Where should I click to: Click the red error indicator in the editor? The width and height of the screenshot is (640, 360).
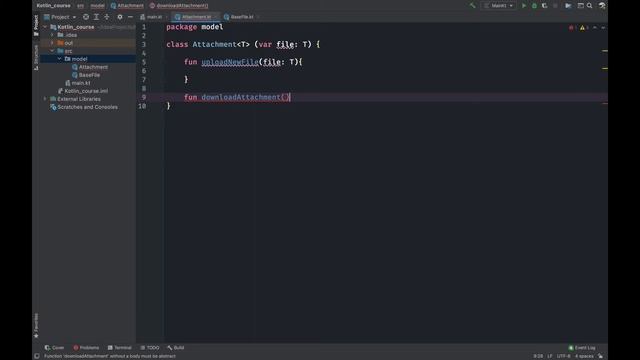click(x=573, y=28)
